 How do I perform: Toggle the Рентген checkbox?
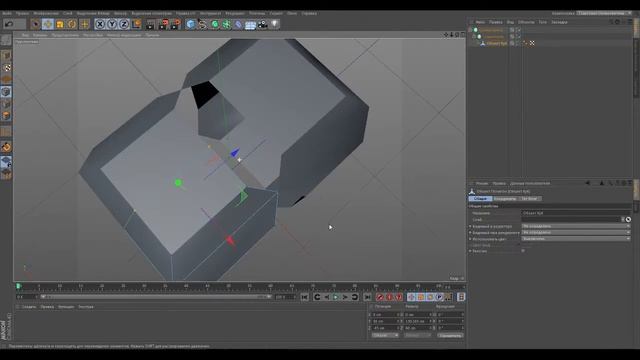click(523, 251)
